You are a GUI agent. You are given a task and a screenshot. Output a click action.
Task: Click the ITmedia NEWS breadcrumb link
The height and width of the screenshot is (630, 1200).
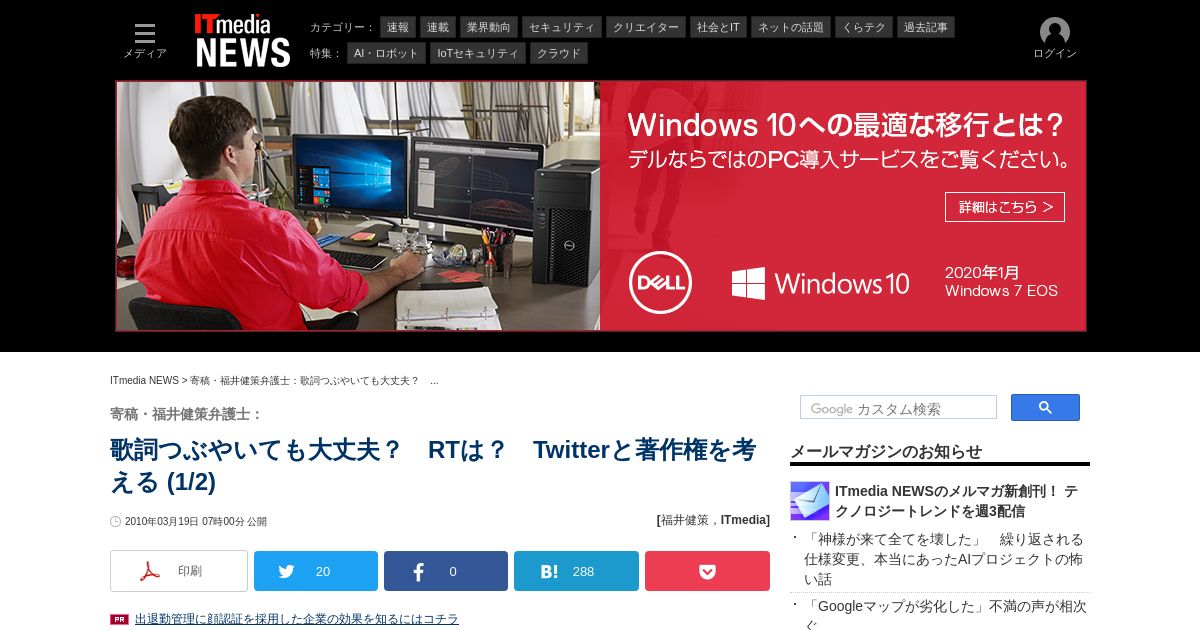point(144,381)
